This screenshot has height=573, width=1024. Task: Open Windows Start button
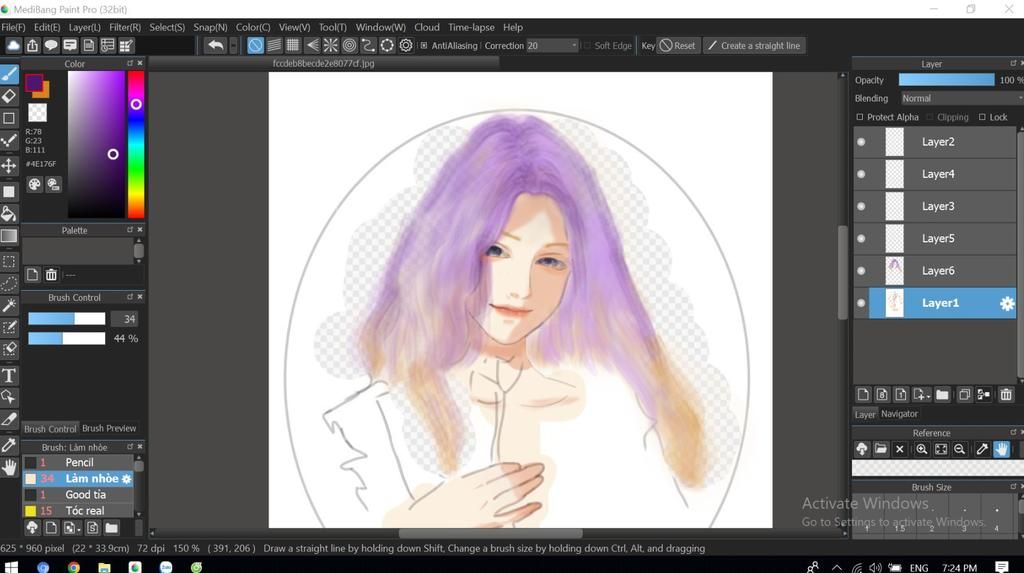pyautogui.click(x=11, y=566)
